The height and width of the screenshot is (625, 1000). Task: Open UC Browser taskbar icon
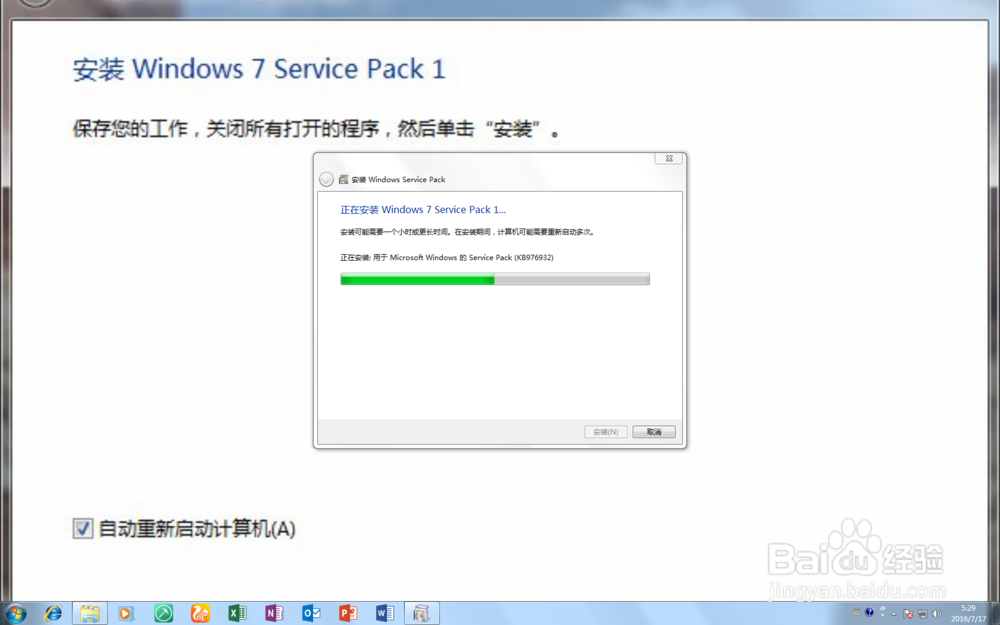(200, 614)
